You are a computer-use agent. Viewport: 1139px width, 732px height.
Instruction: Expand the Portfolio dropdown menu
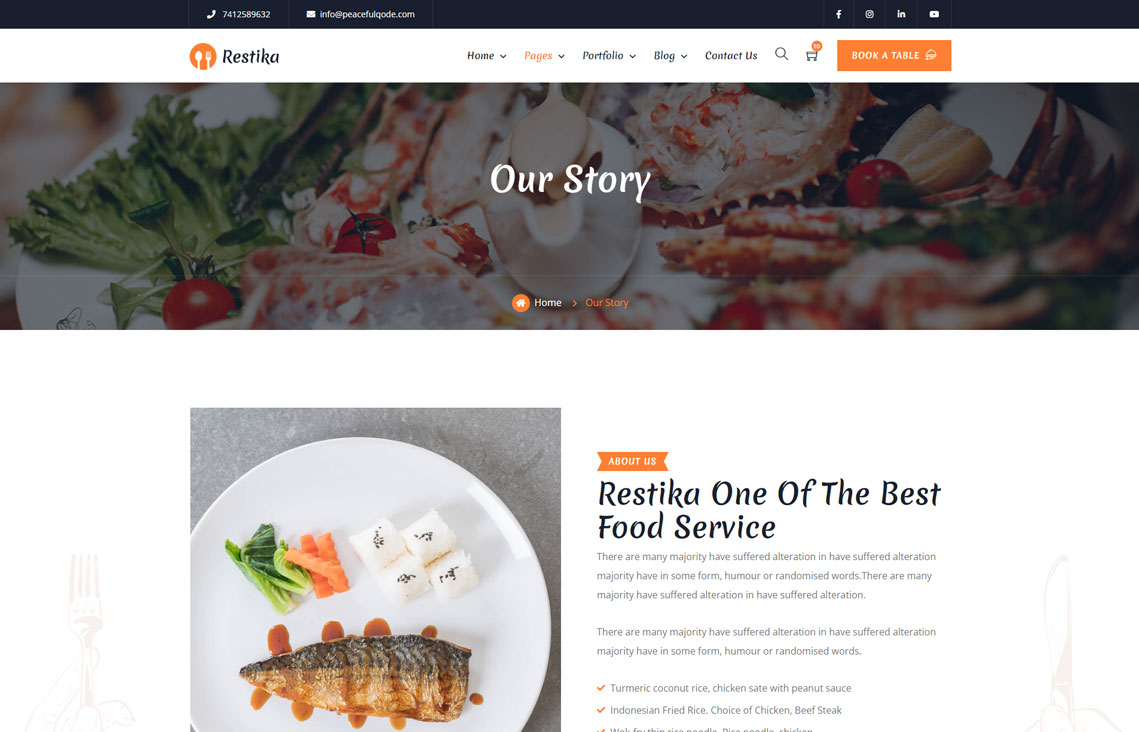(609, 55)
